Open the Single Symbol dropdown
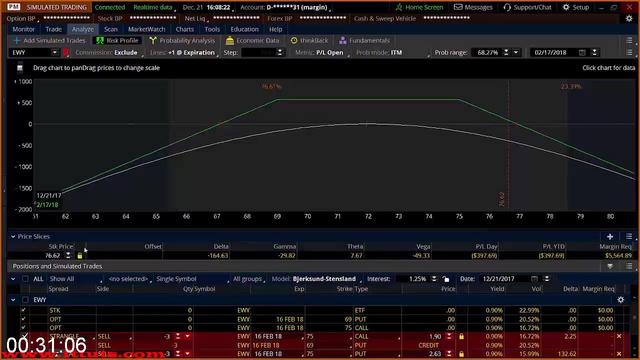640x360 pixels. tap(192, 279)
